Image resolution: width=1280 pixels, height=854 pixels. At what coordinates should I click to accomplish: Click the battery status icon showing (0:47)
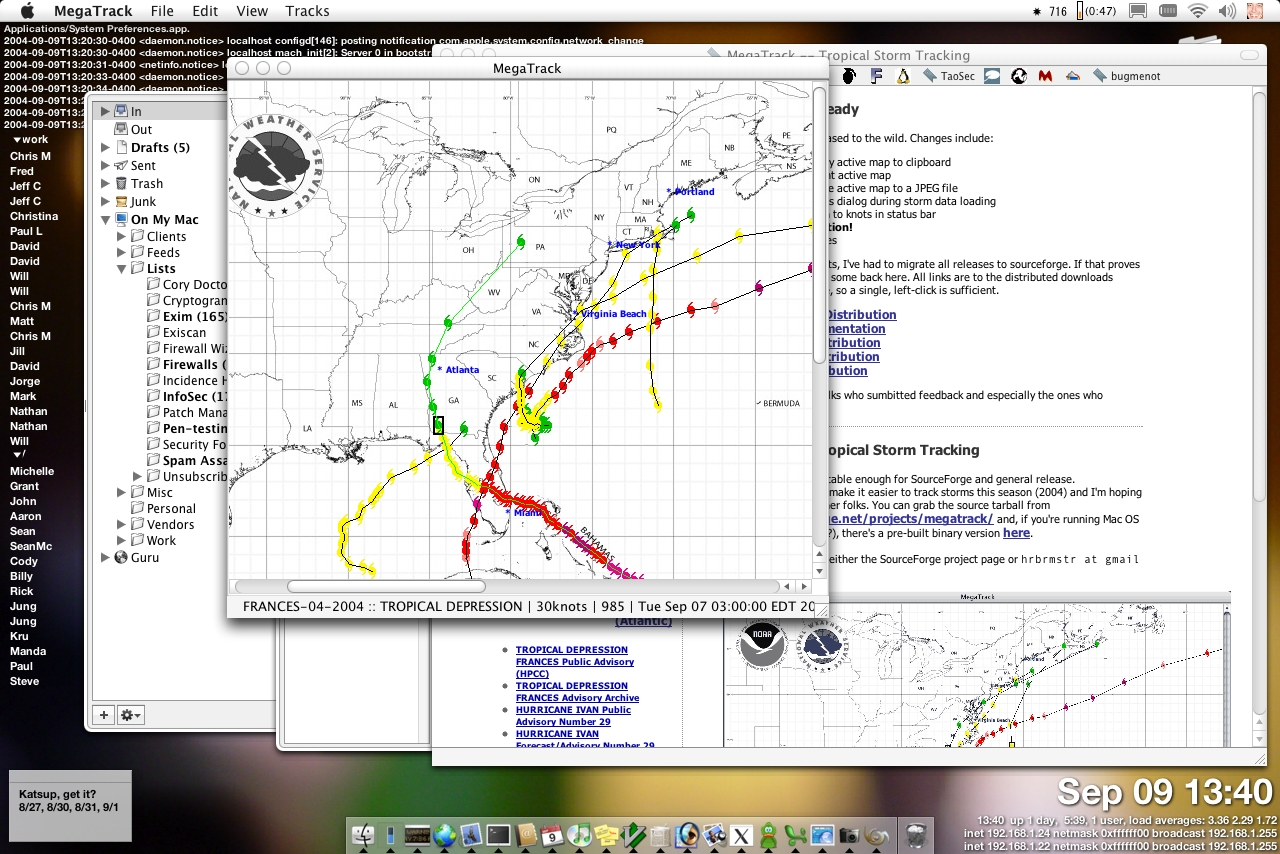[x=1097, y=11]
